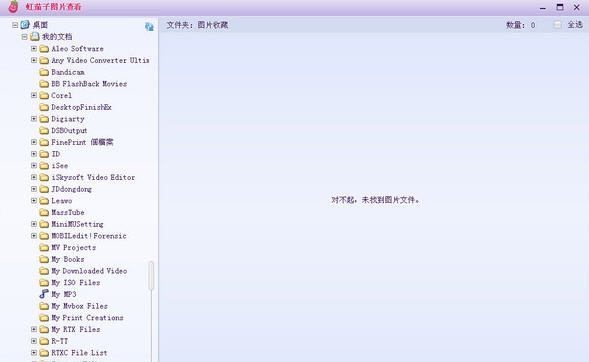The height and width of the screenshot is (362, 589).
Task: Select the Leawo folder name
Action: (x=62, y=201)
